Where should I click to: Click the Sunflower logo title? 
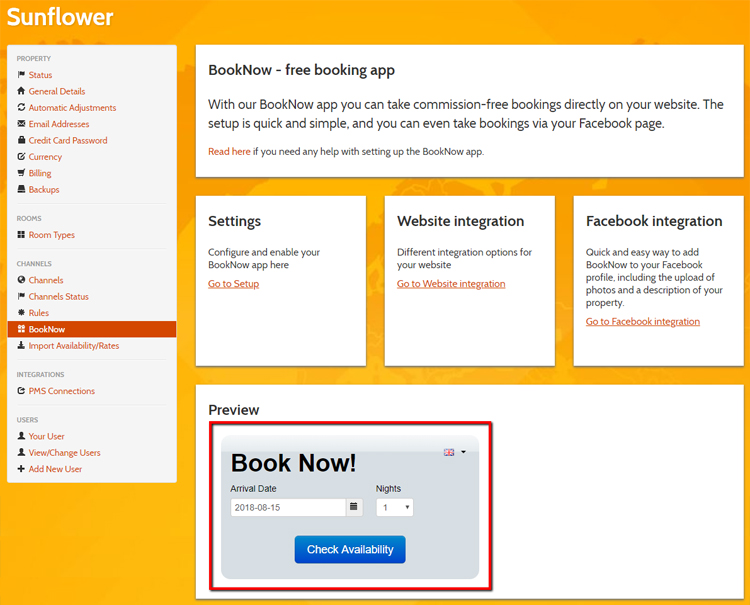coord(60,17)
